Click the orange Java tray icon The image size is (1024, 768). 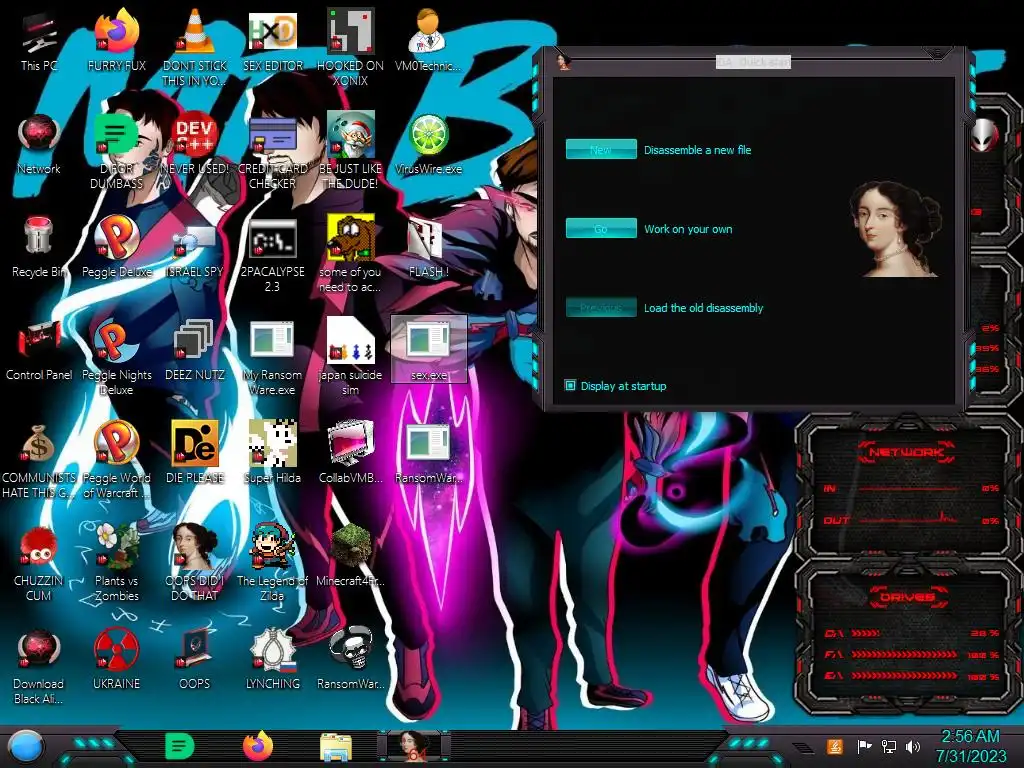pyautogui.click(x=835, y=746)
